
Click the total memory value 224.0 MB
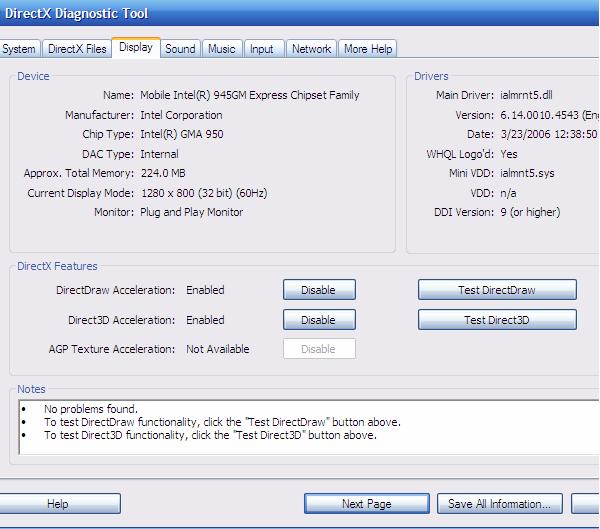[163, 173]
